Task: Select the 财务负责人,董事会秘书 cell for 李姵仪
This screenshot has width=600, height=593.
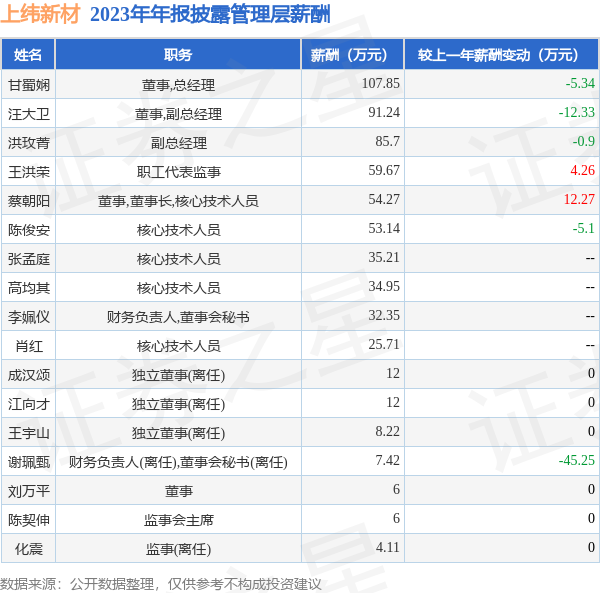Action: click(x=178, y=317)
